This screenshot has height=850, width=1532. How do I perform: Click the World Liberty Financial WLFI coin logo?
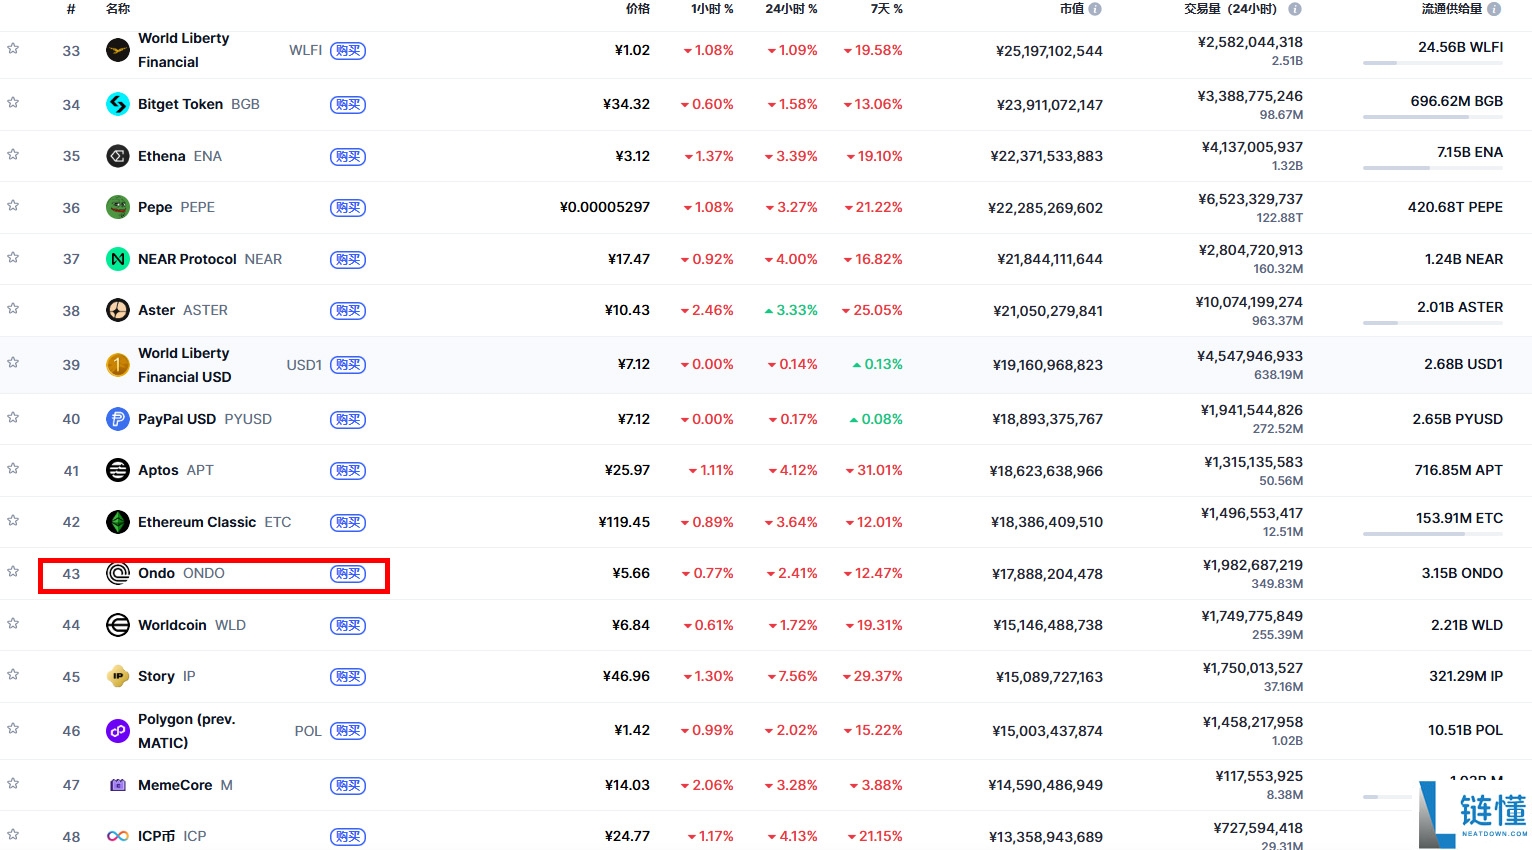point(118,50)
